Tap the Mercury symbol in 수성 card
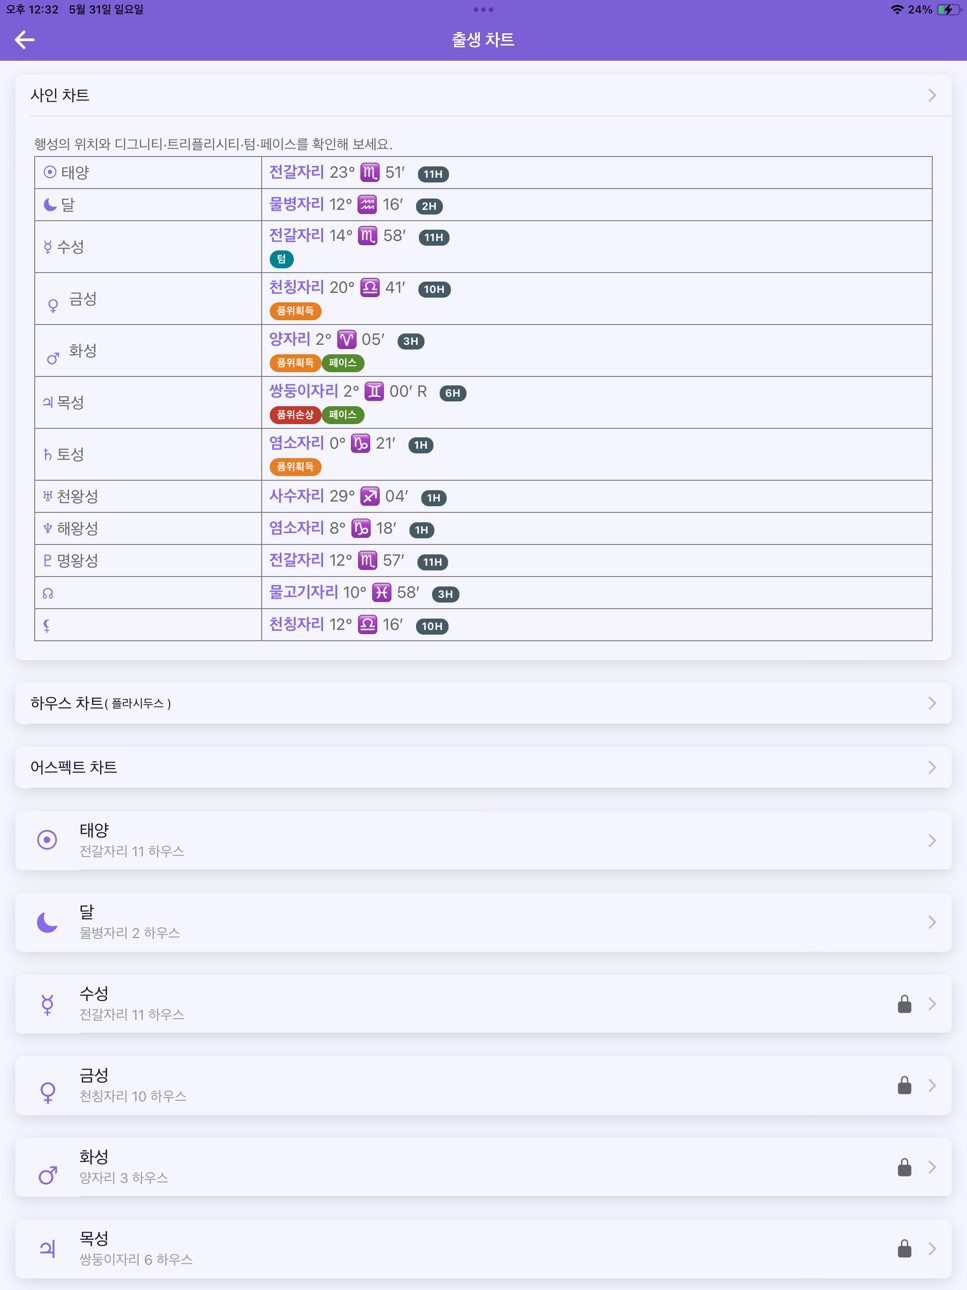 point(47,1004)
